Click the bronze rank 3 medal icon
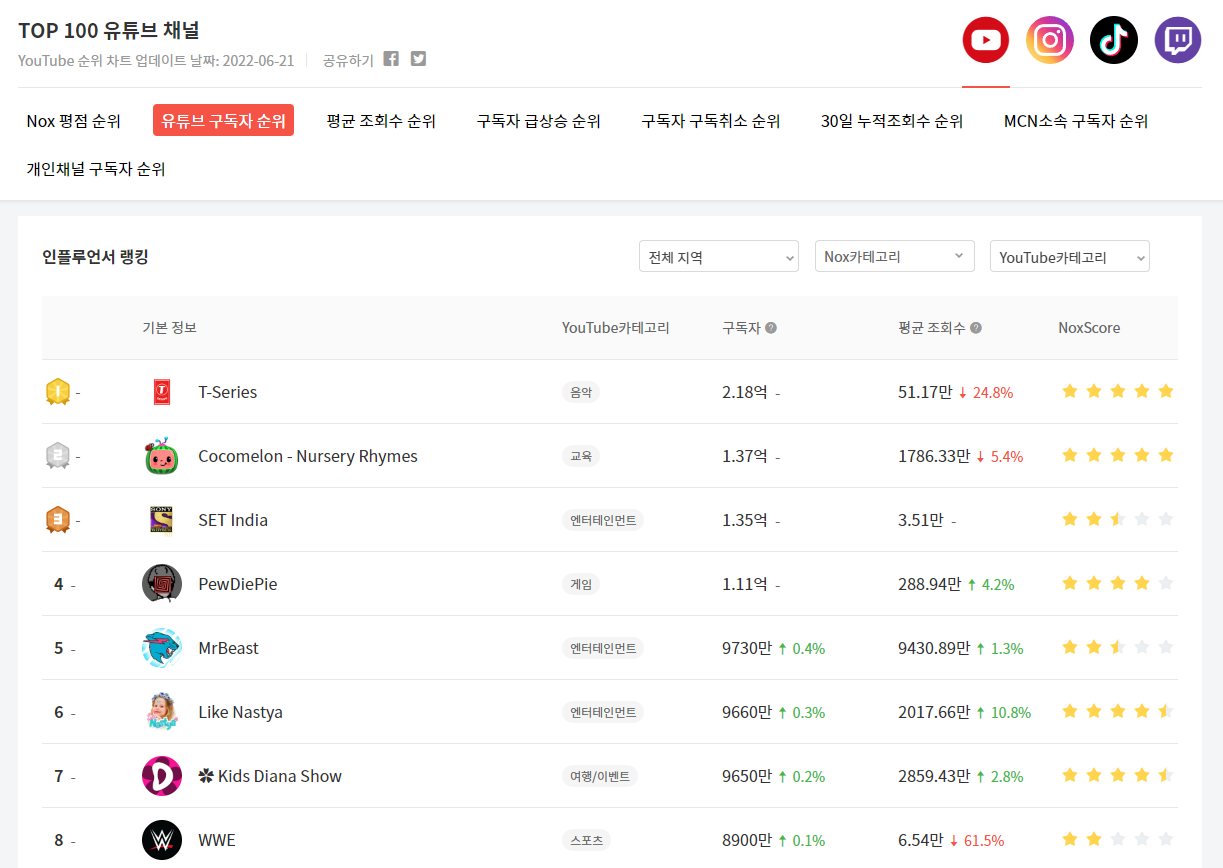This screenshot has width=1223, height=868. tap(58, 520)
